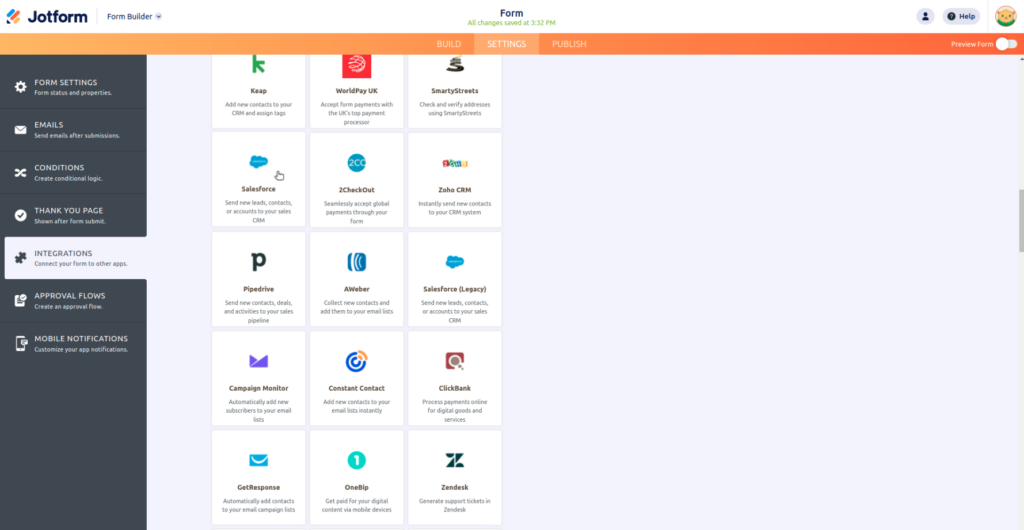Click the Form Settings gear icon

21,87
